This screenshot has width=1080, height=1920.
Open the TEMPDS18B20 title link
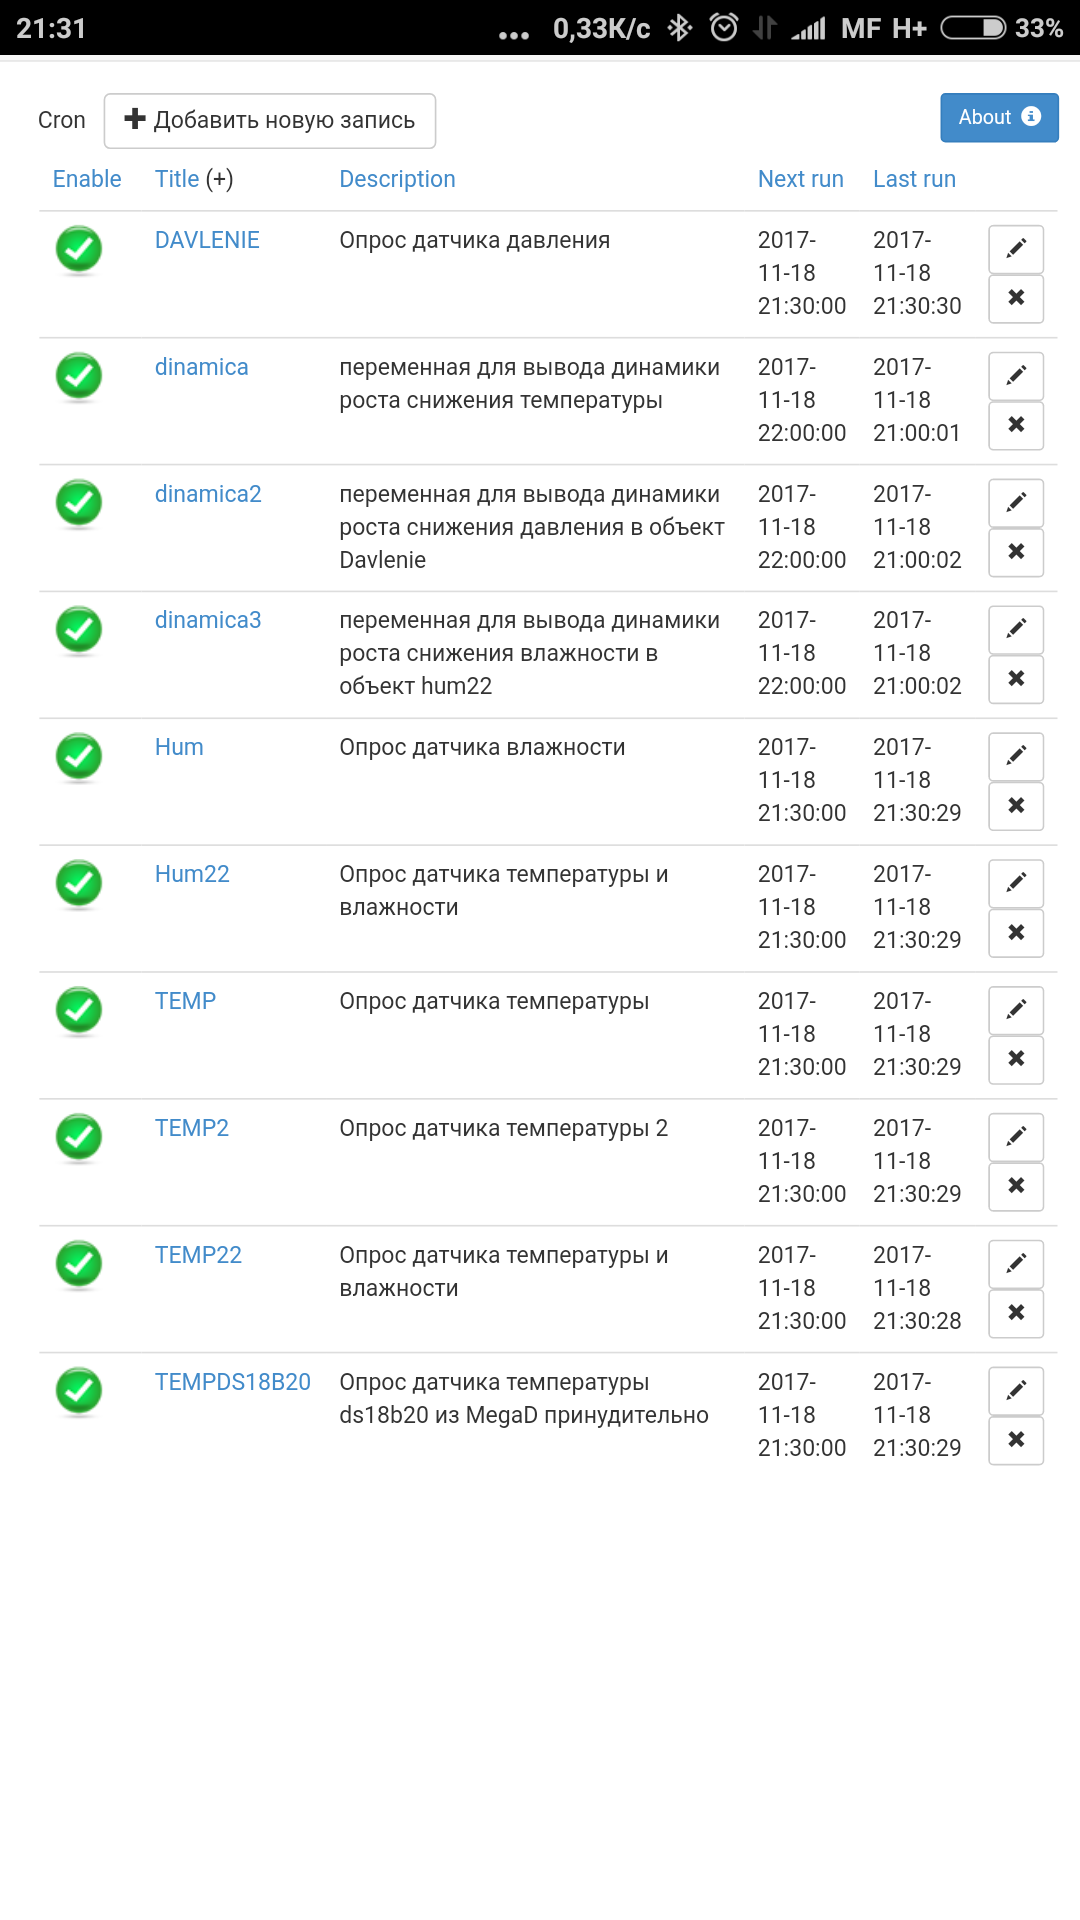click(x=232, y=1382)
